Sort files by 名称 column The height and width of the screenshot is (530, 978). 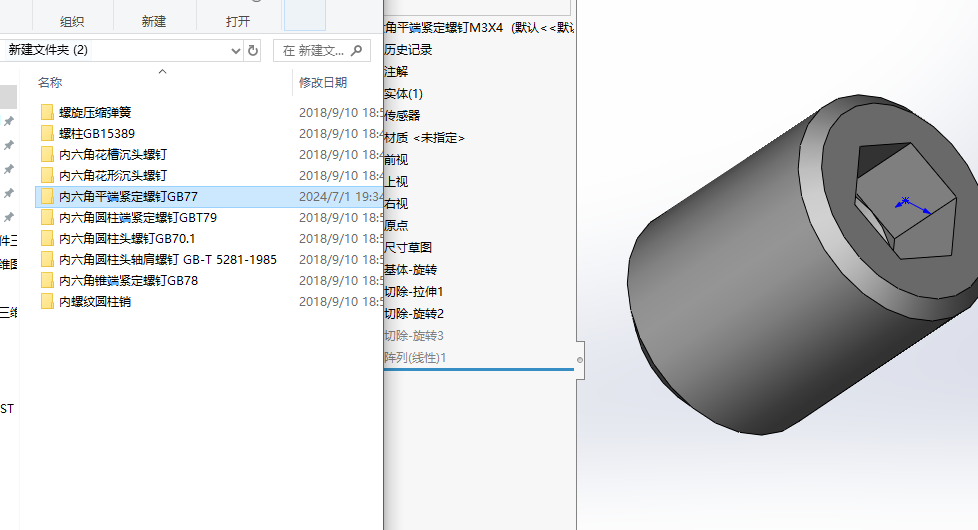point(50,82)
